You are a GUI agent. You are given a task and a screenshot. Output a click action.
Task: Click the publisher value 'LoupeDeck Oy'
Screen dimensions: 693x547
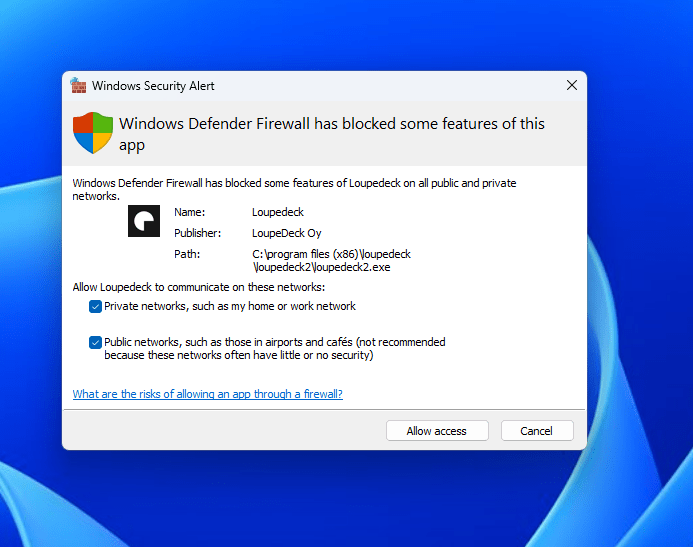(x=286, y=233)
